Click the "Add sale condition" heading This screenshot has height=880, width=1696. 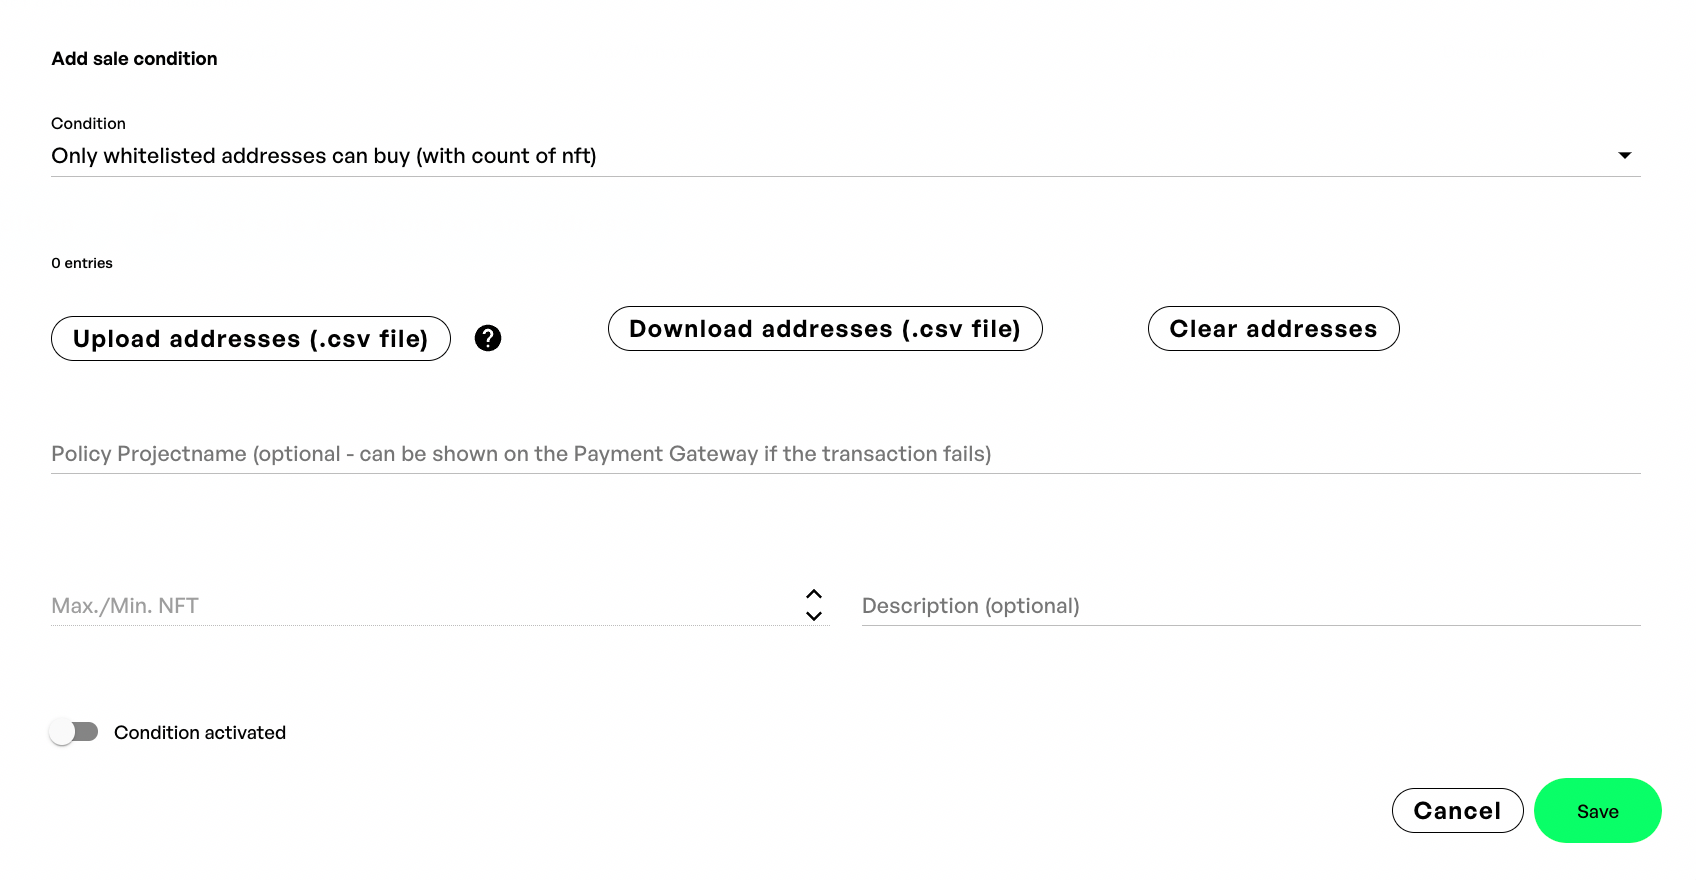coord(134,59)
